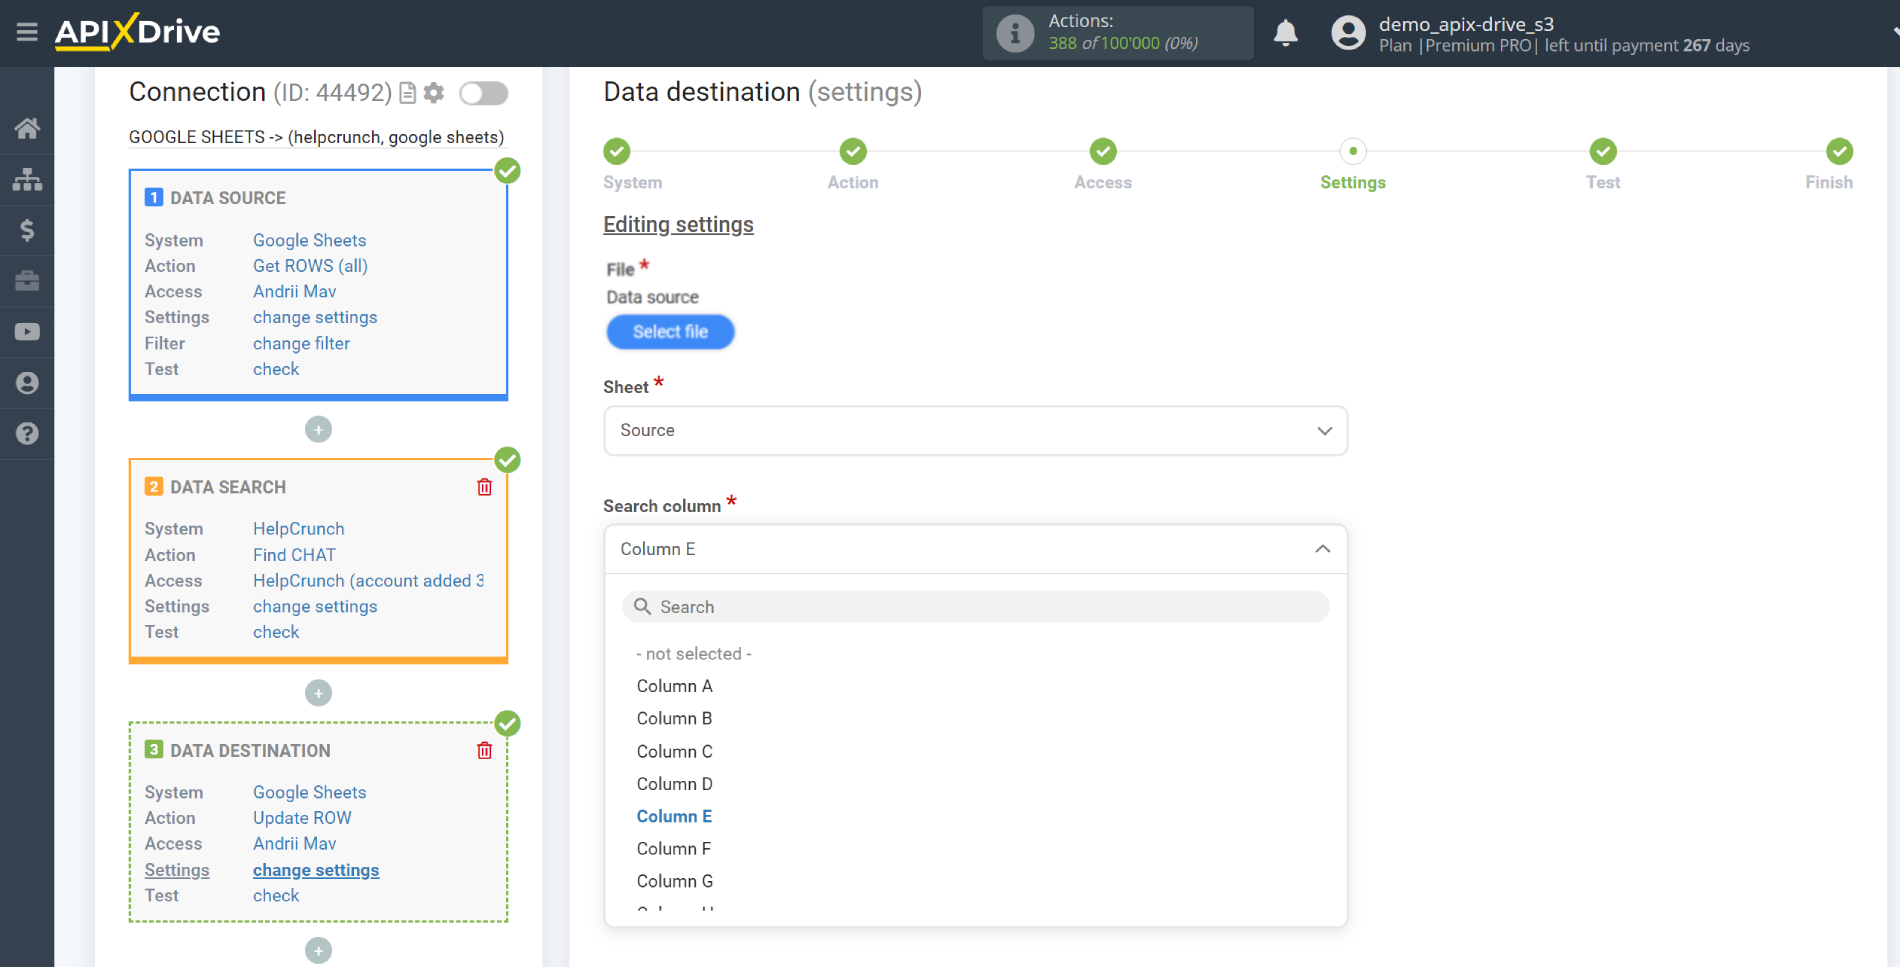Add block after Data Search
This screenshot has width=1900, height=967.
pyautogui.click(x=318, y=693)
